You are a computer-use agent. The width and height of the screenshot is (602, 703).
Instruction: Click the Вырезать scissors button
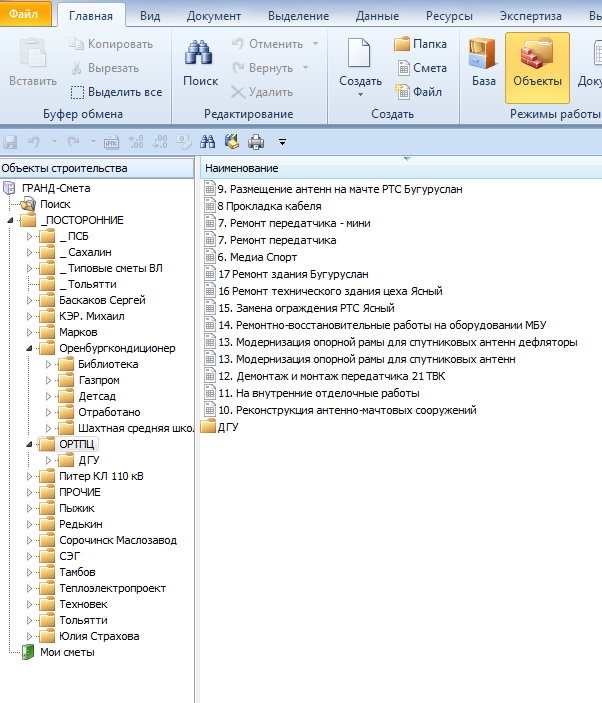(104, 68)
